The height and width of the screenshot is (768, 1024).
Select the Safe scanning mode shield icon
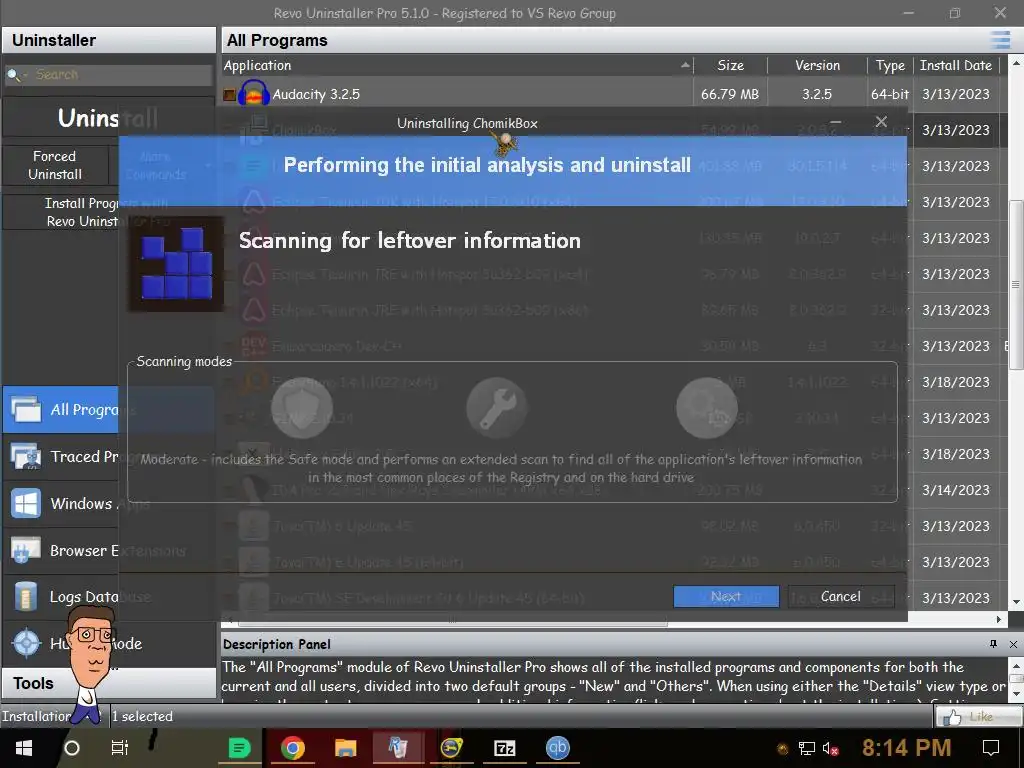302,408
